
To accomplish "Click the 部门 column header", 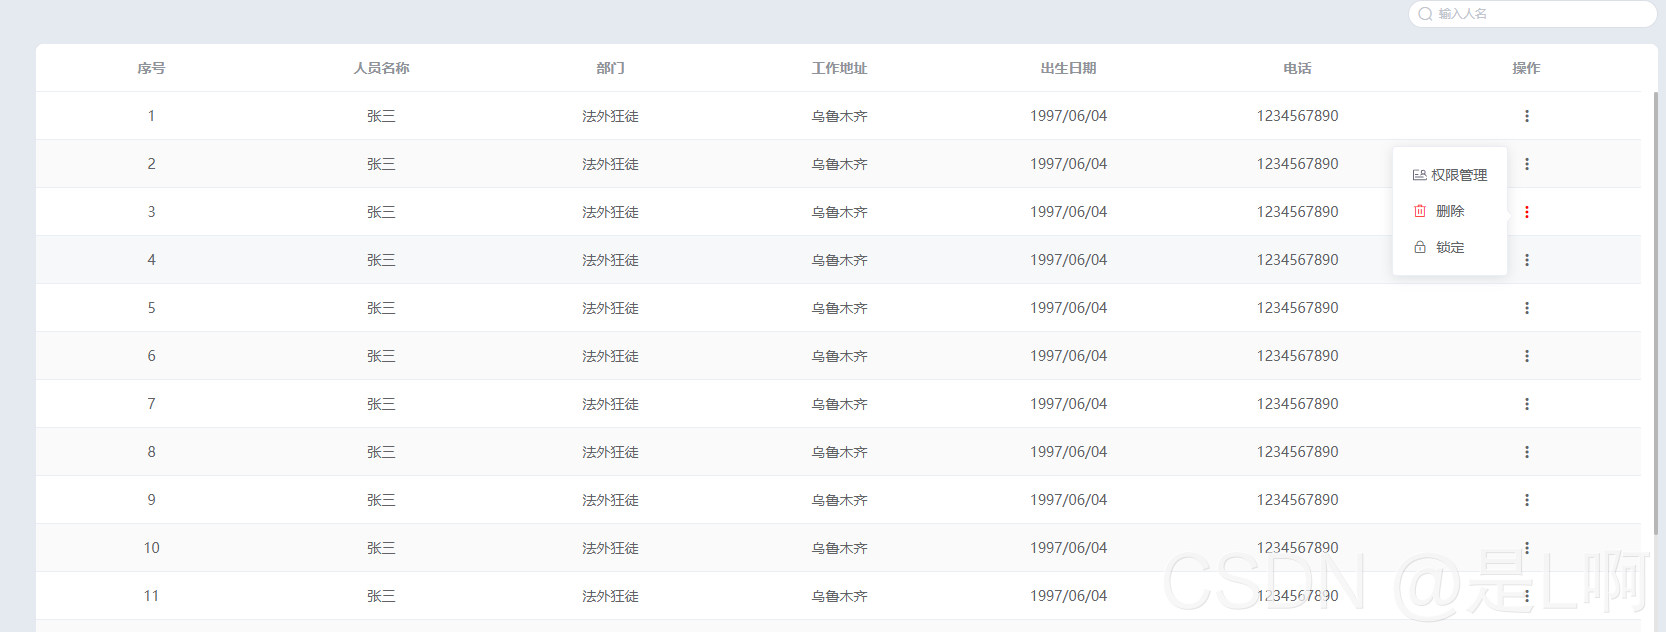I will [x=610, y=68].
